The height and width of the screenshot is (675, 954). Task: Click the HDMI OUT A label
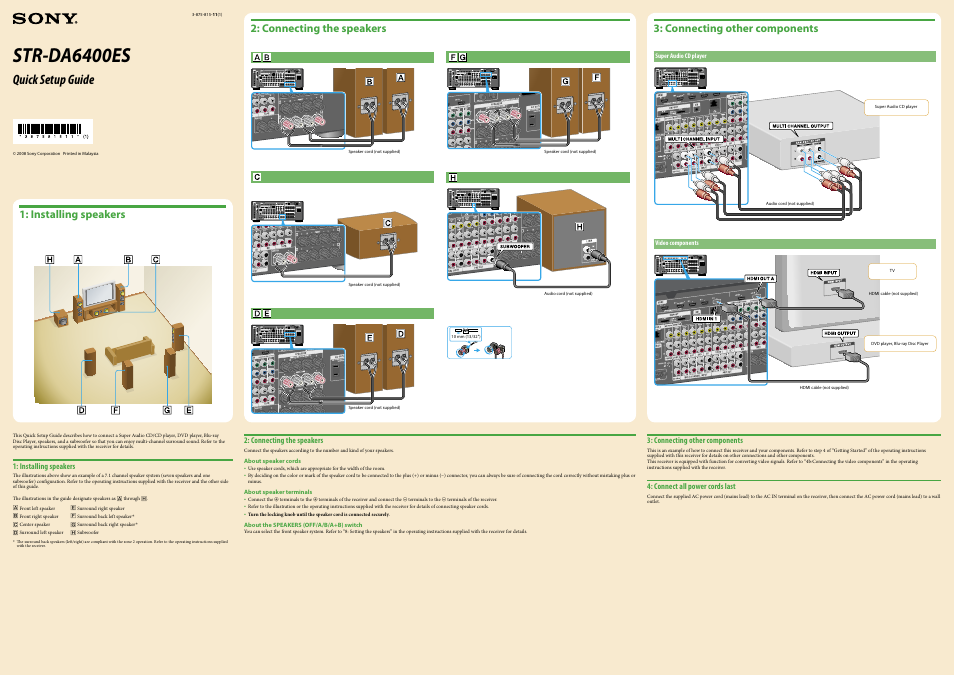coord(761,279)
